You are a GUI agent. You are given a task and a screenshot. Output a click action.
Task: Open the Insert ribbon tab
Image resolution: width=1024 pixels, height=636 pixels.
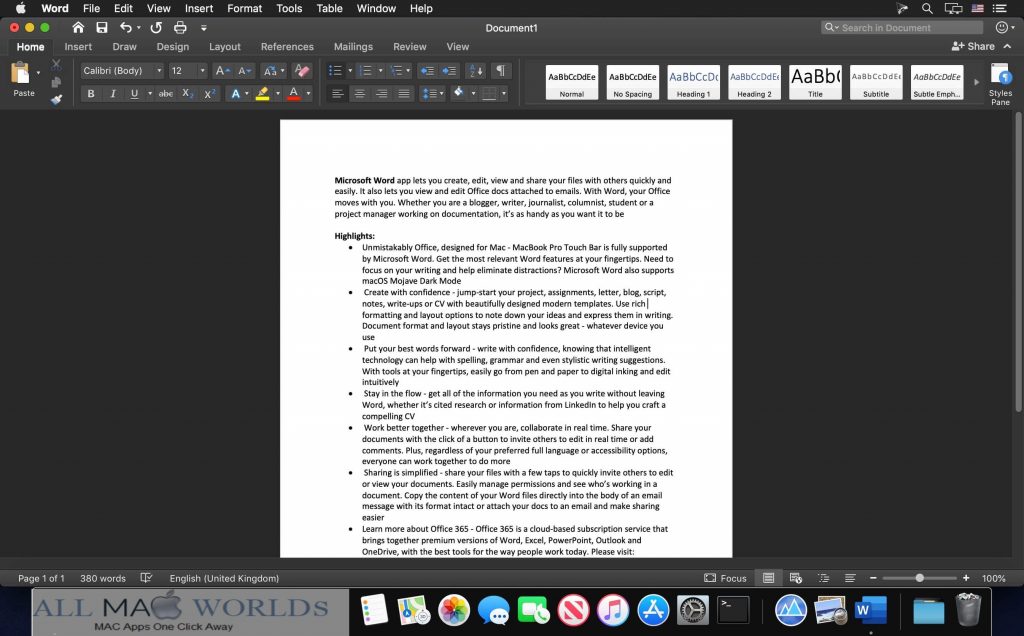pyautogui.click(x=78, y=46)
